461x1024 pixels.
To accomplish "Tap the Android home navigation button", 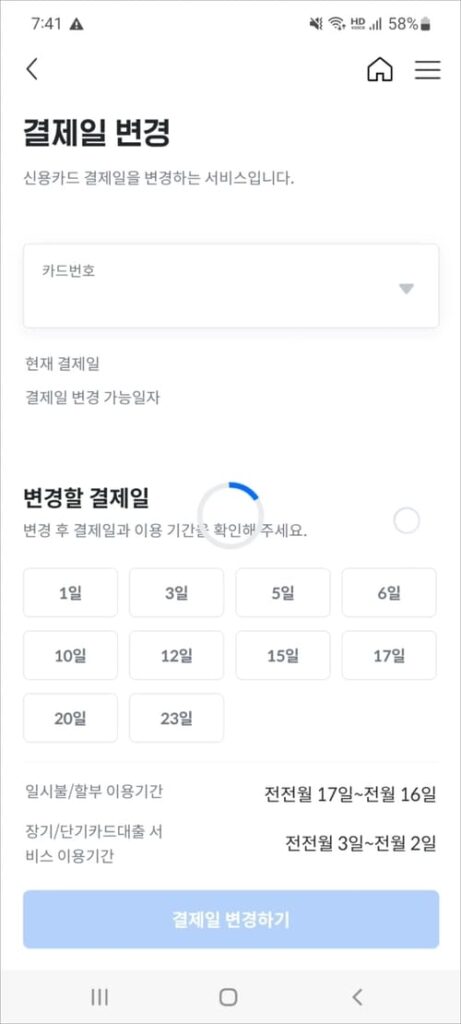I will 228,997.
